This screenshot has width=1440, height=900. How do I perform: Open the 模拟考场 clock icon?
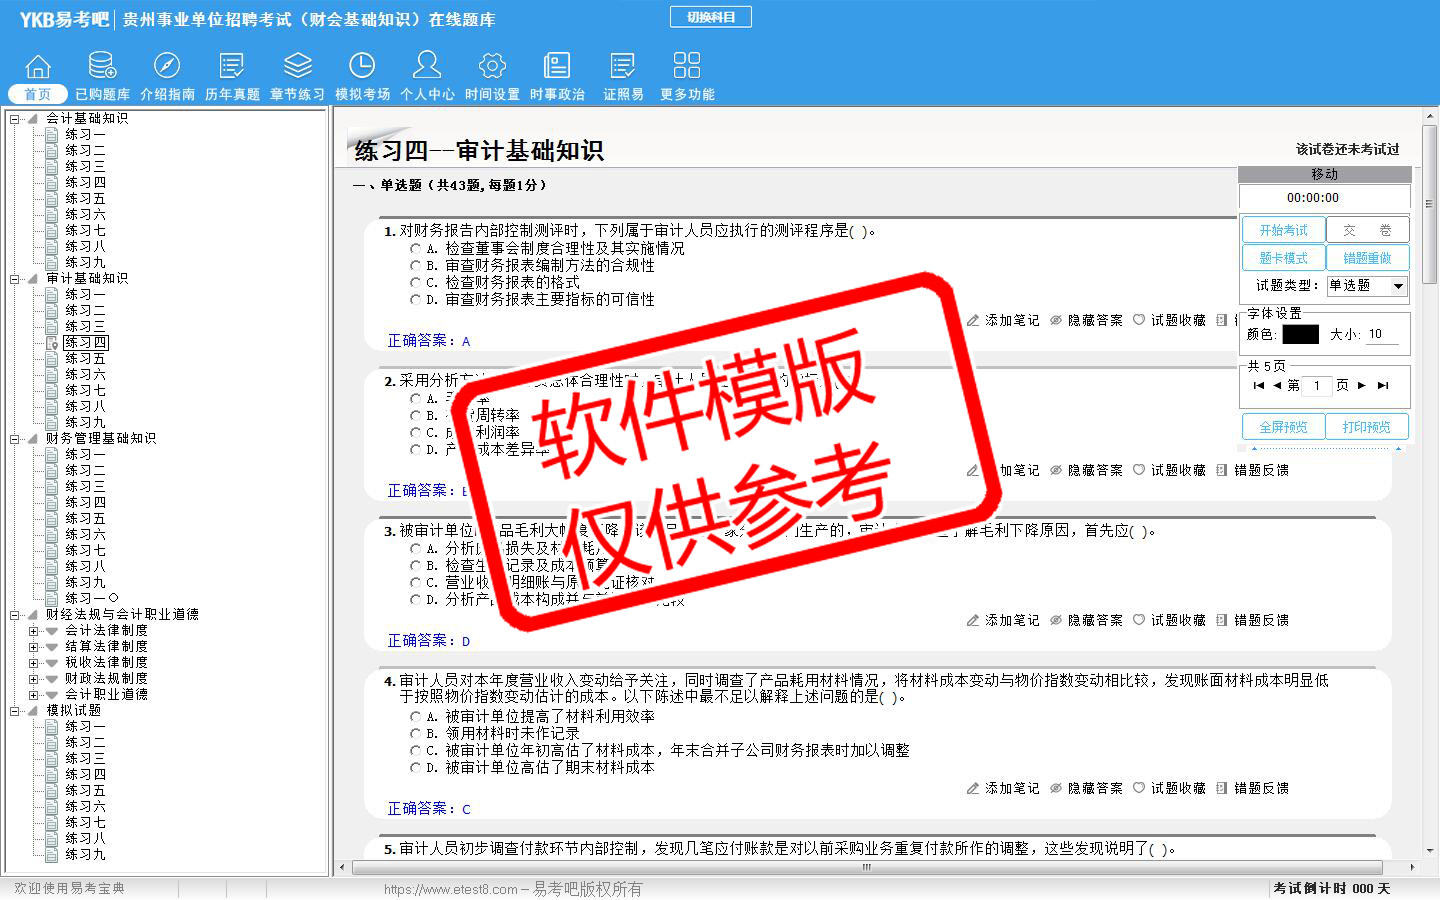[362, 67]
